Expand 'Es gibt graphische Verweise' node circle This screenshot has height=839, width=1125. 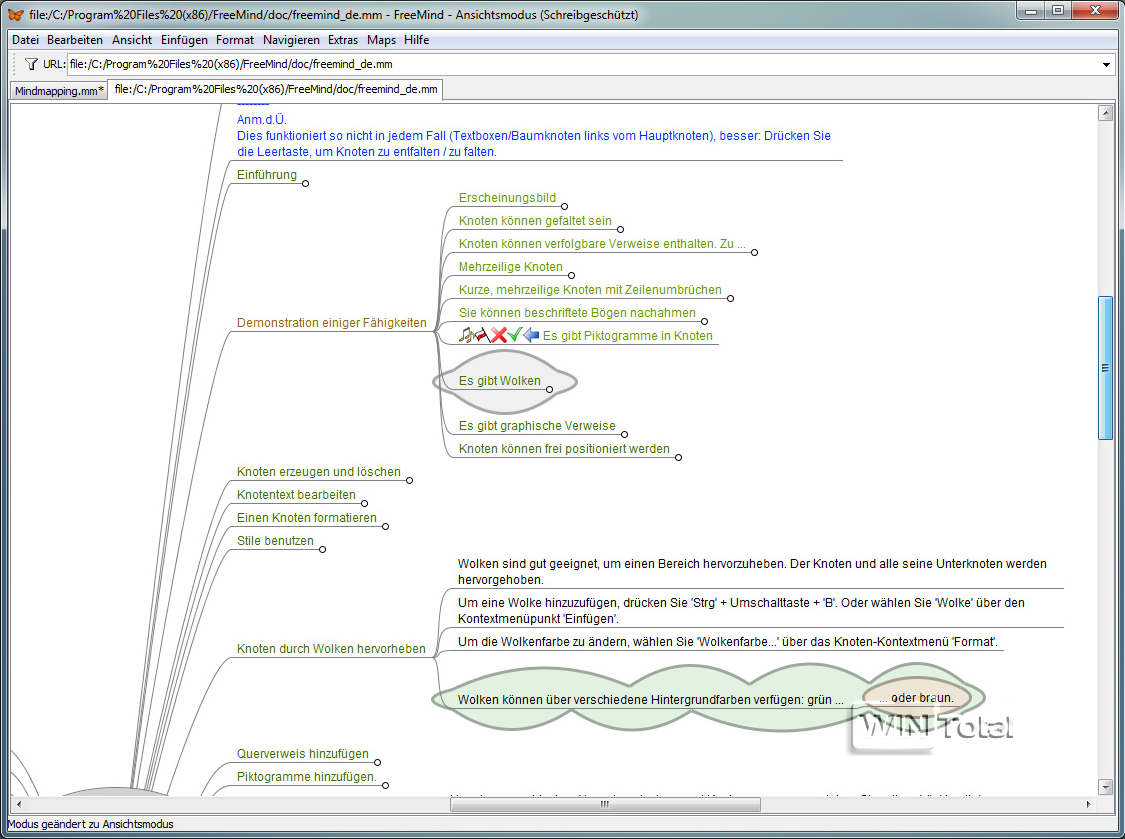coord(625,434)
